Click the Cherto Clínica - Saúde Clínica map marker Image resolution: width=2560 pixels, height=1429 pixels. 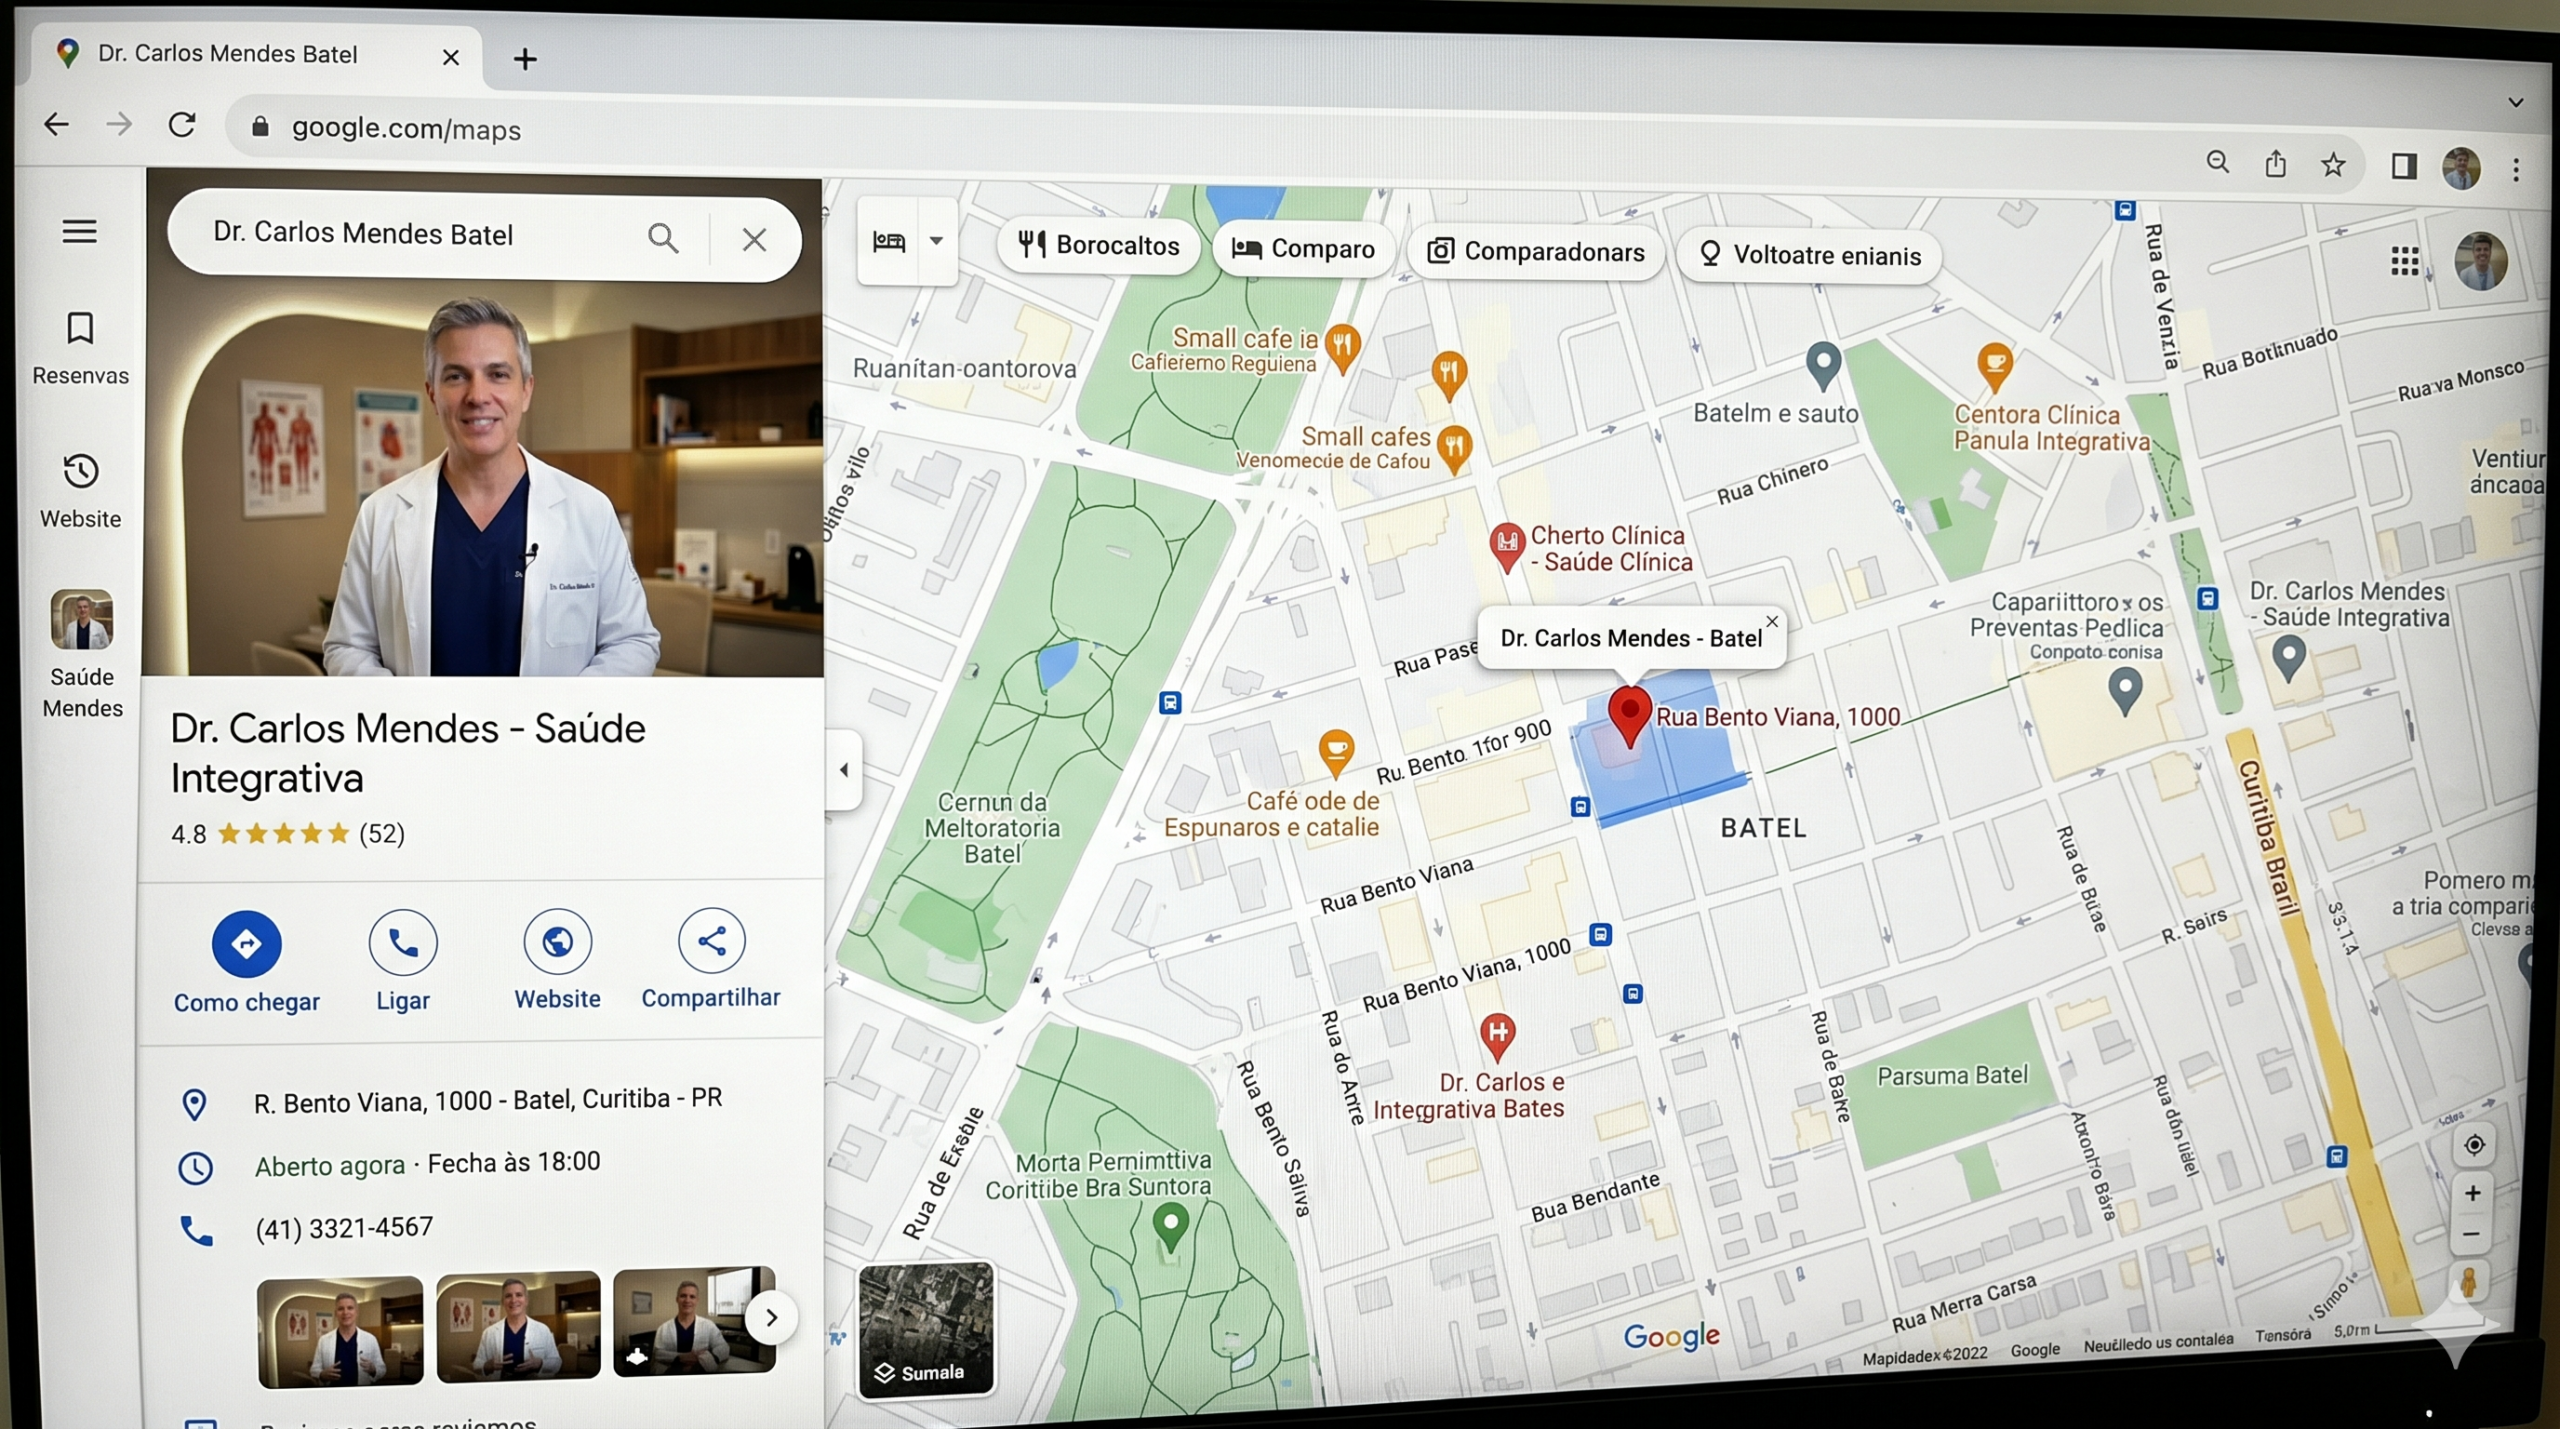(1506, 547)
